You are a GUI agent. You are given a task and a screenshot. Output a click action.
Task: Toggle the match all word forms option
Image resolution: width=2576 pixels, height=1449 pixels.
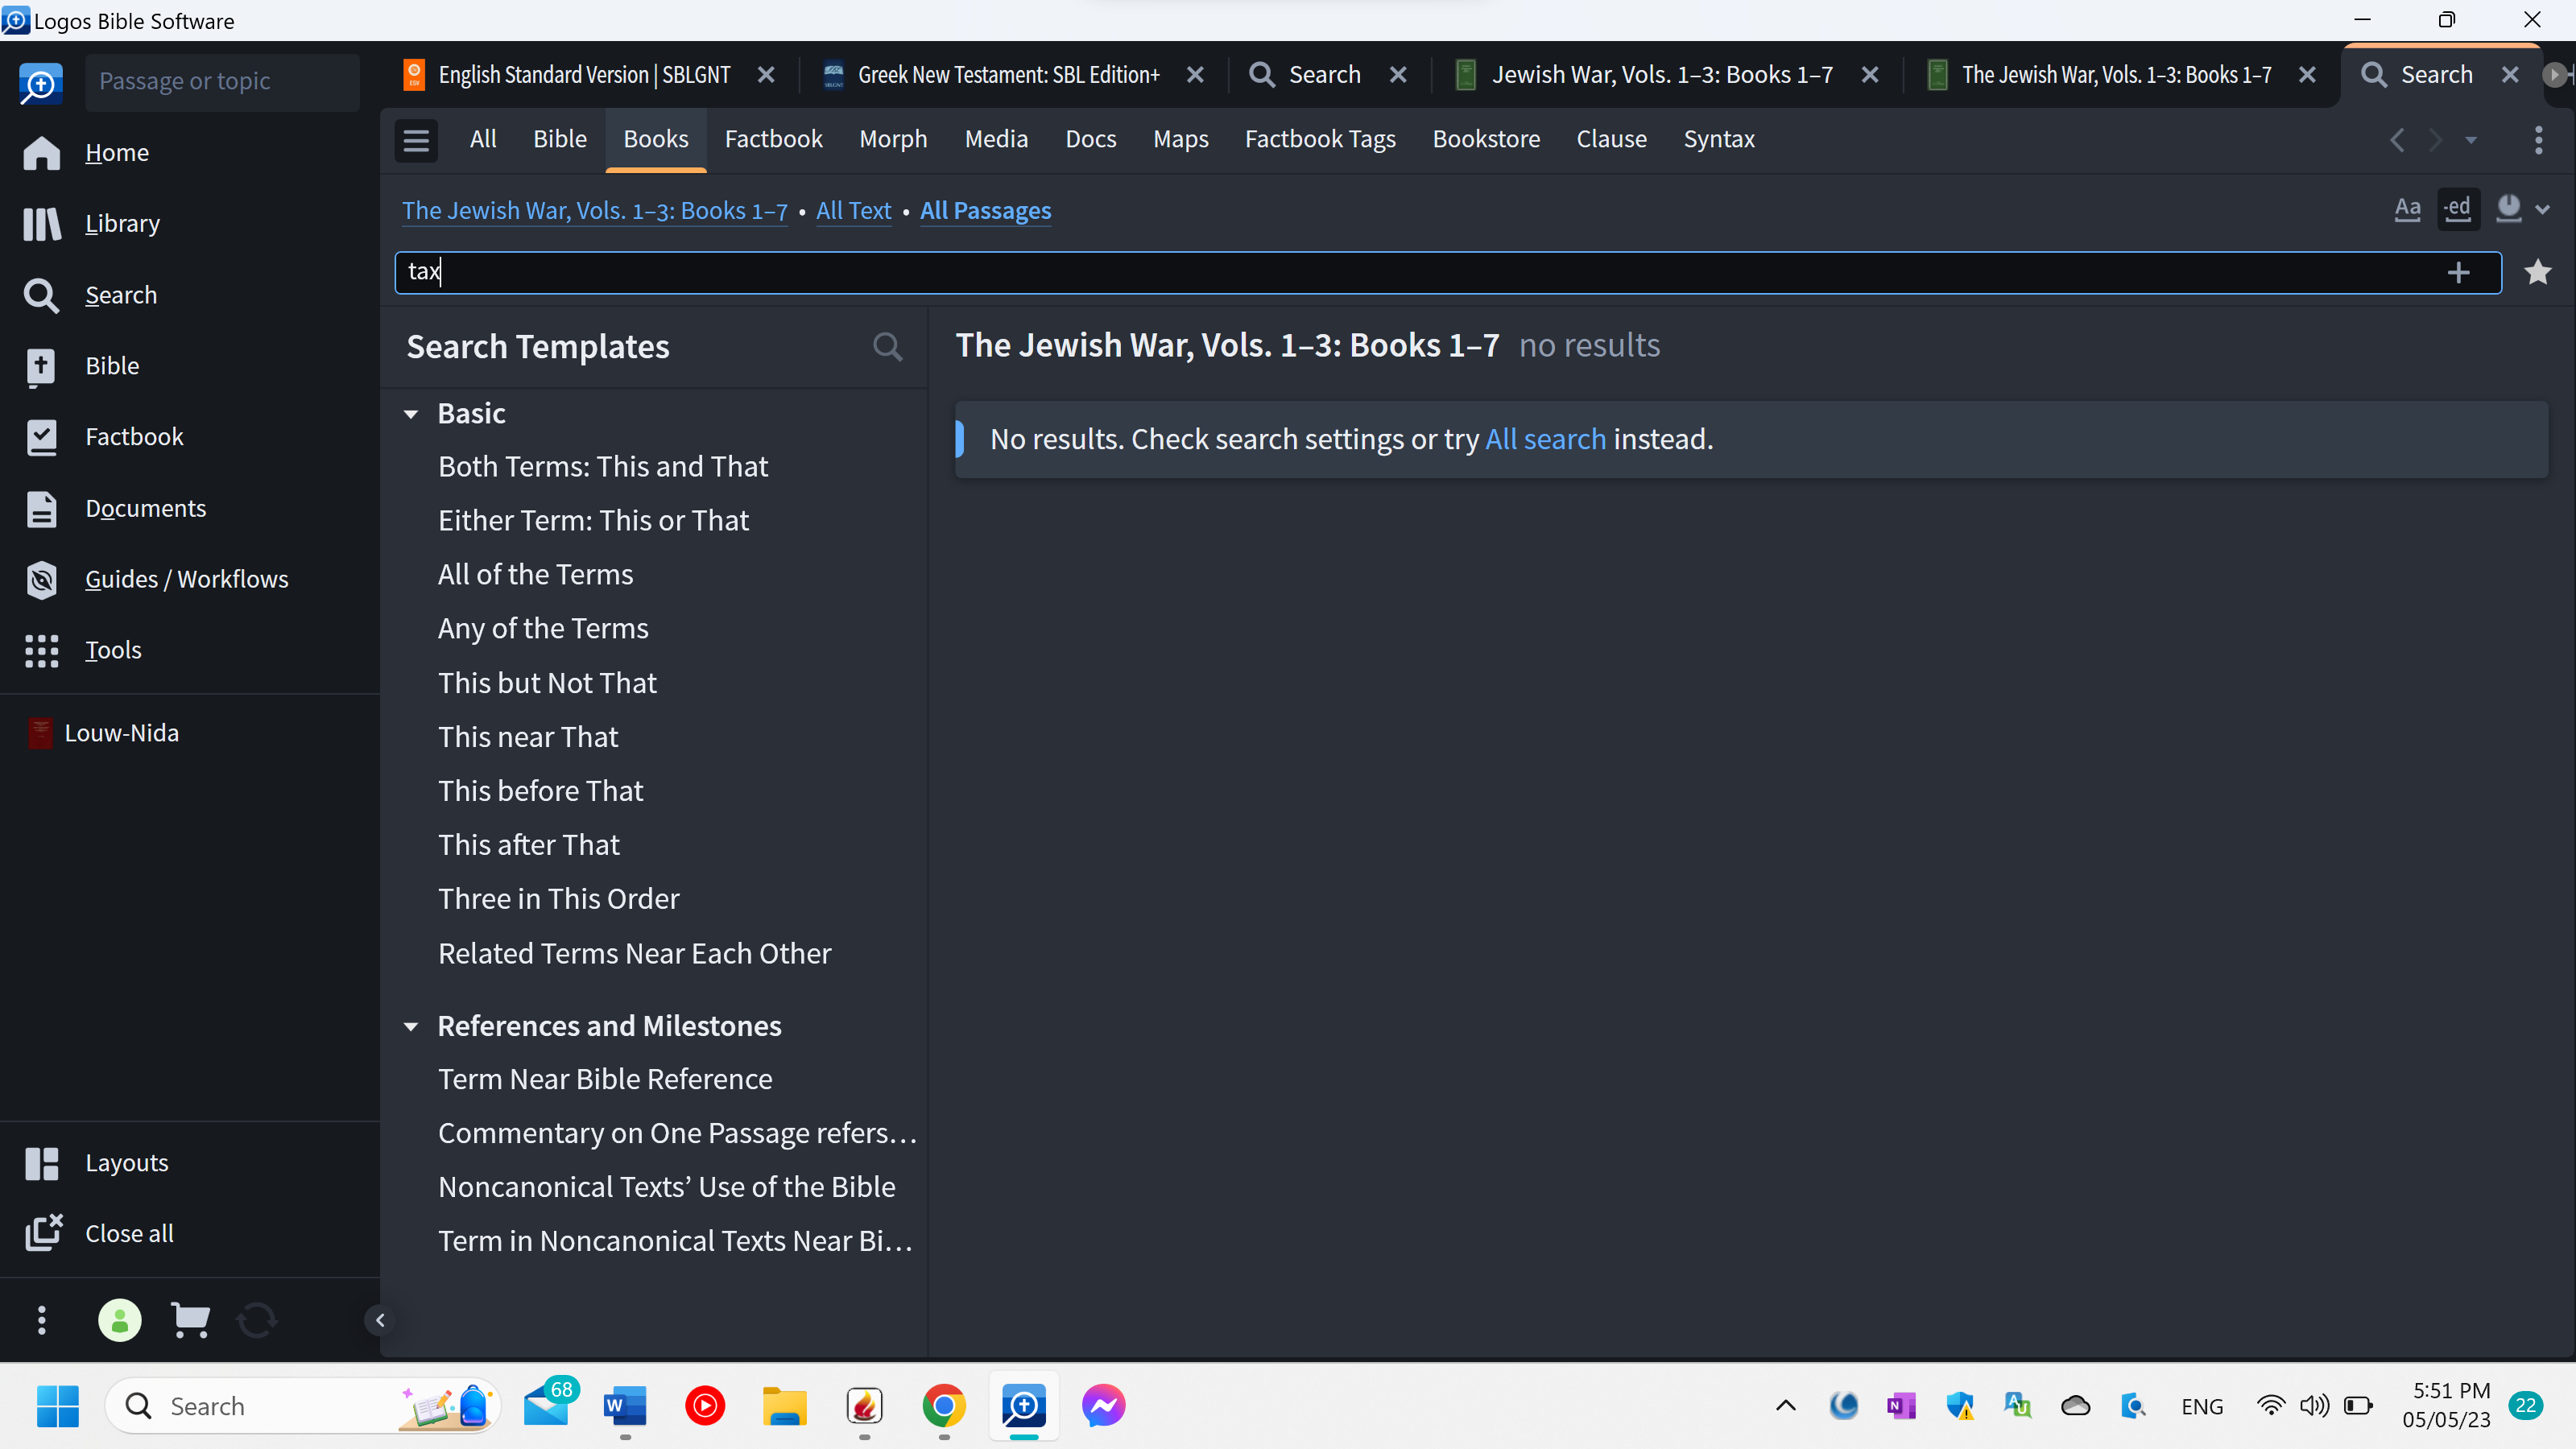tap(2457, 209)
